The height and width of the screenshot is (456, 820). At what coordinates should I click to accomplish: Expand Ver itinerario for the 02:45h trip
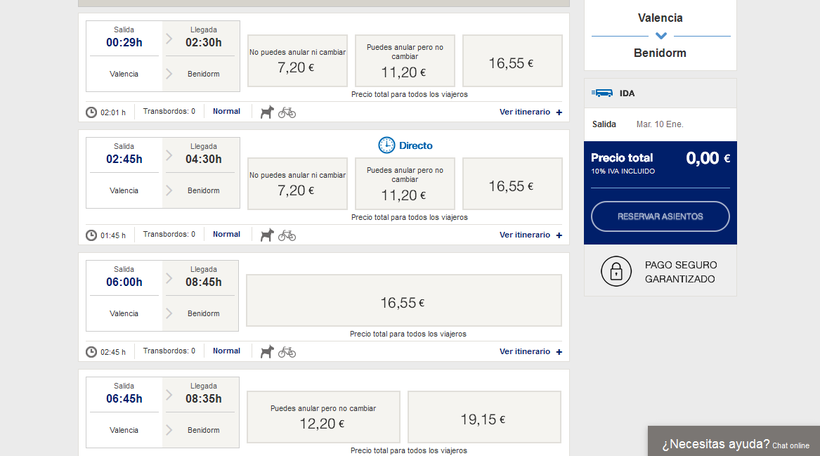530,235
